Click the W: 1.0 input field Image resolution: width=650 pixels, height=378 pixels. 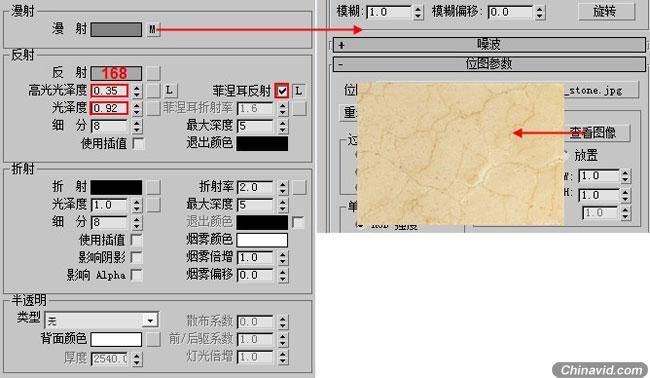[599, 176]
